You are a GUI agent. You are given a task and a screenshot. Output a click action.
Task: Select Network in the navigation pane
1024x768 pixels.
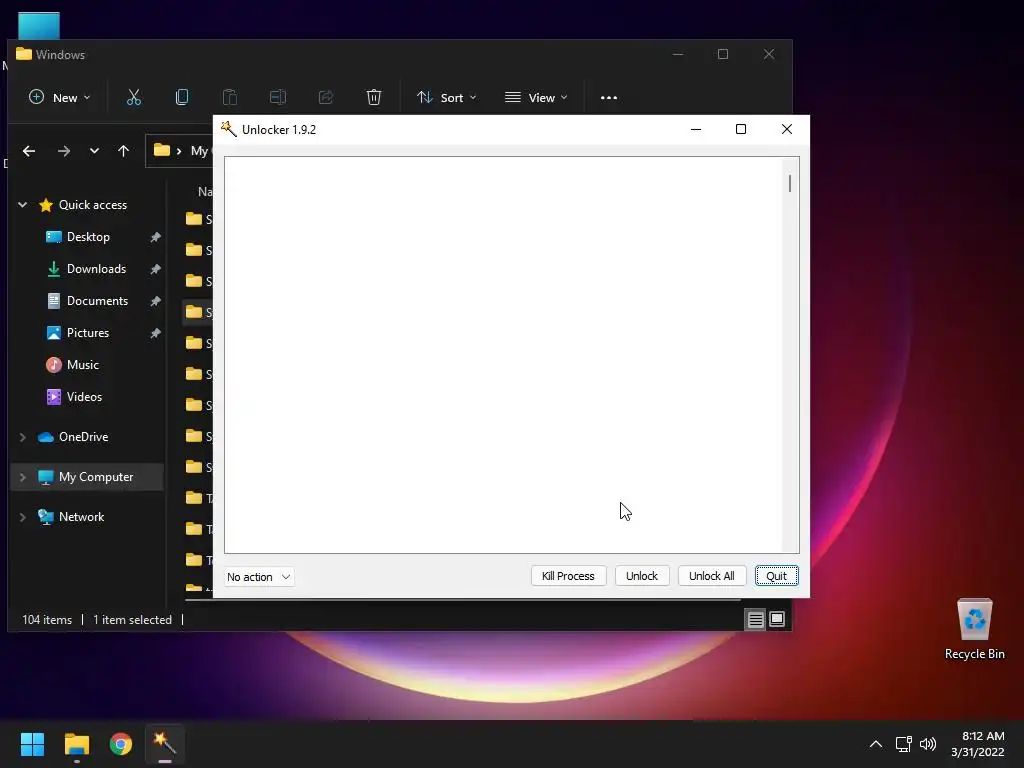point(81,517)
